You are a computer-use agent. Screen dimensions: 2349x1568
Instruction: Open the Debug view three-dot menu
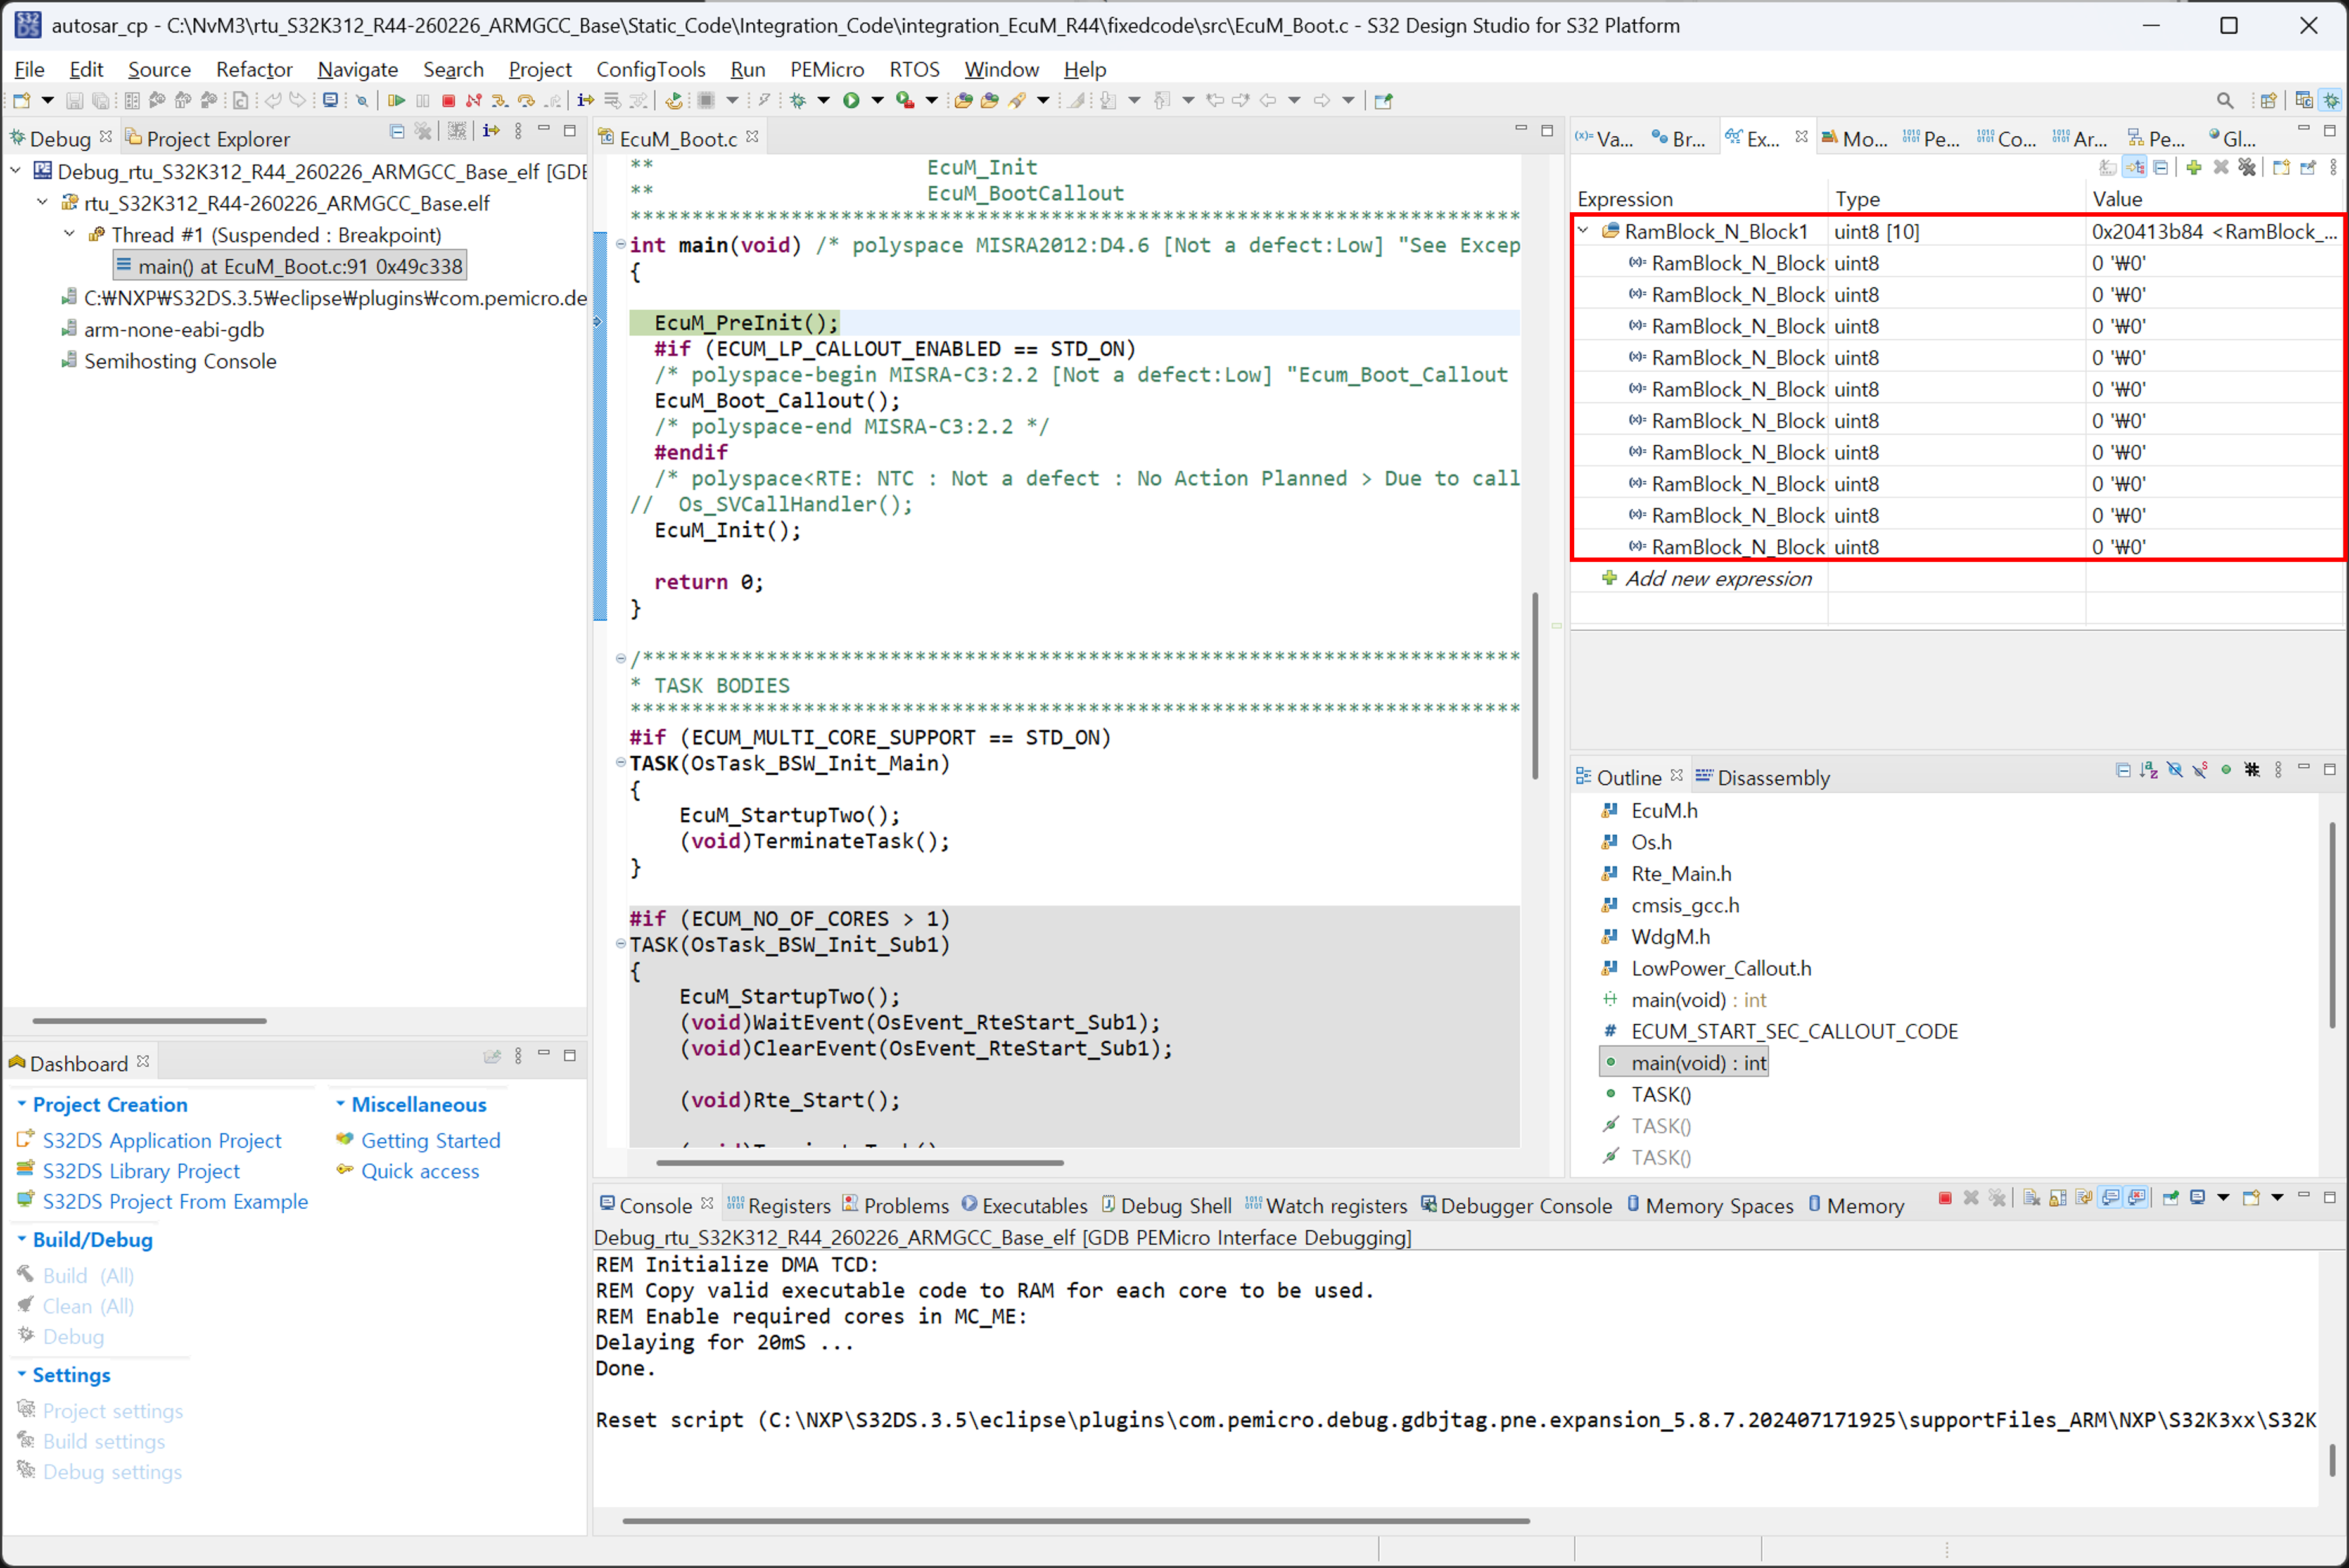coord(518,131)
